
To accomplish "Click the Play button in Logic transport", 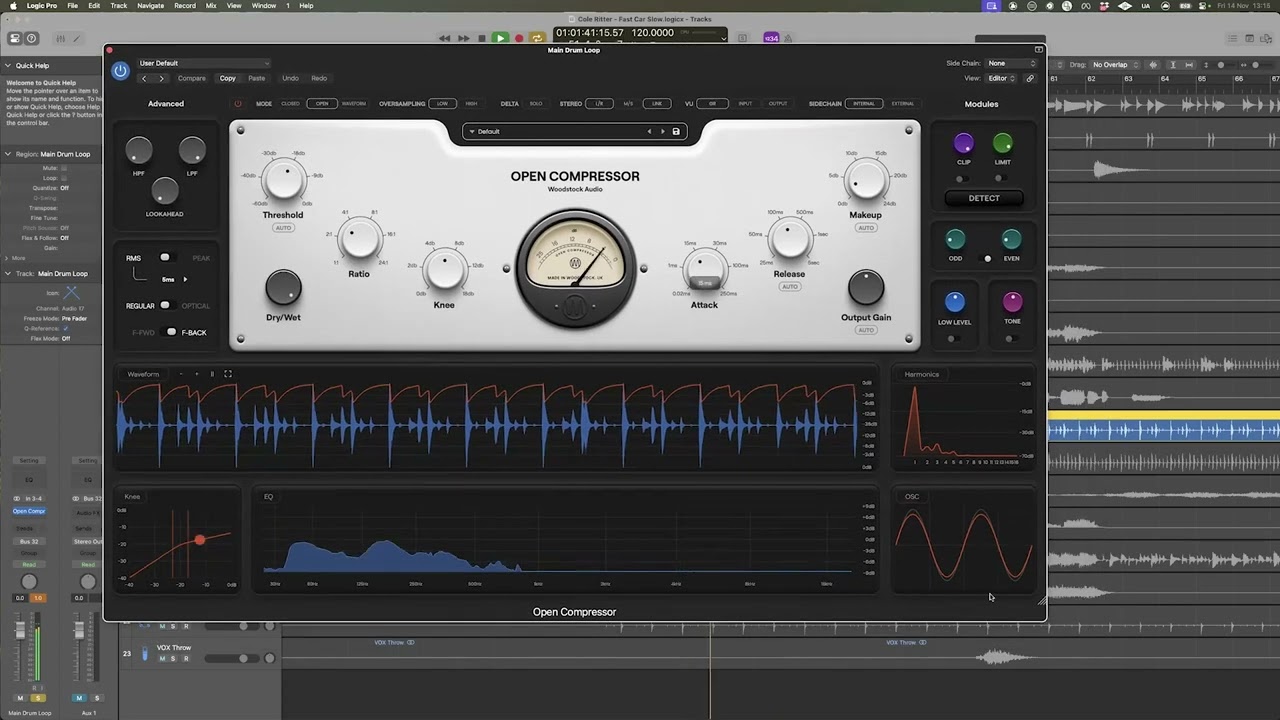I will pos(500,38).
